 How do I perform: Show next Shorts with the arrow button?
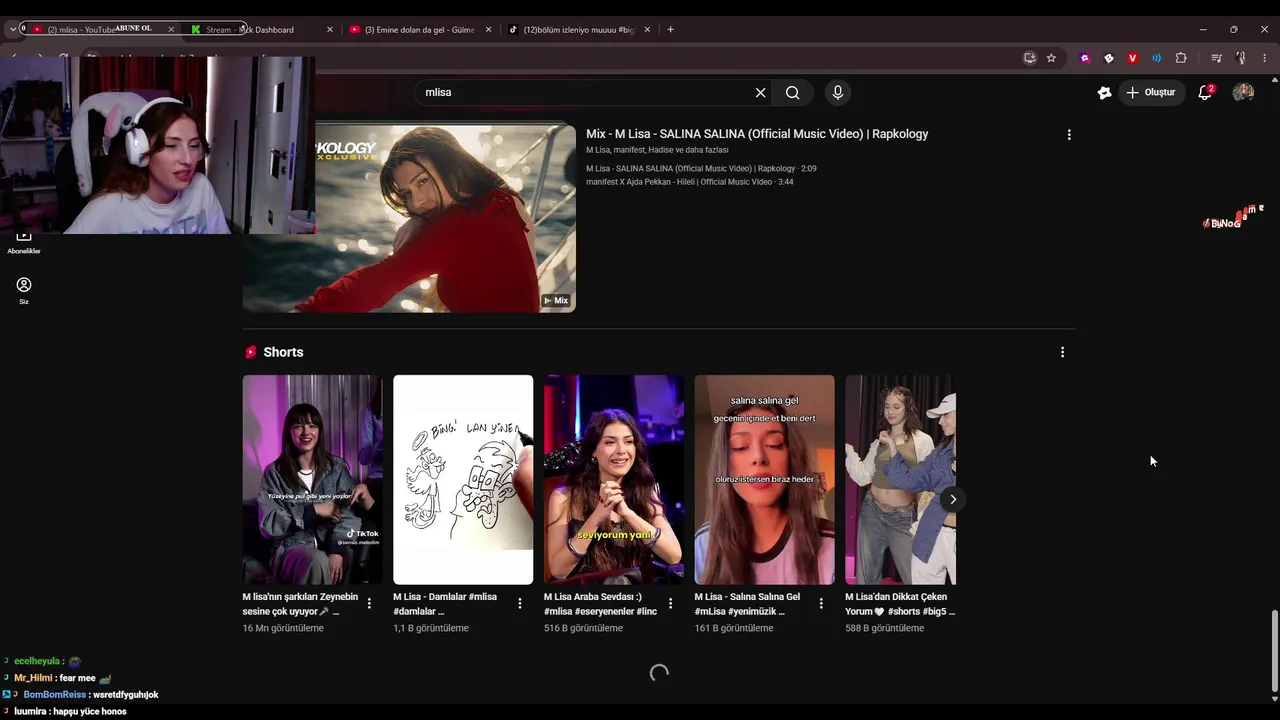pos(953,499)
